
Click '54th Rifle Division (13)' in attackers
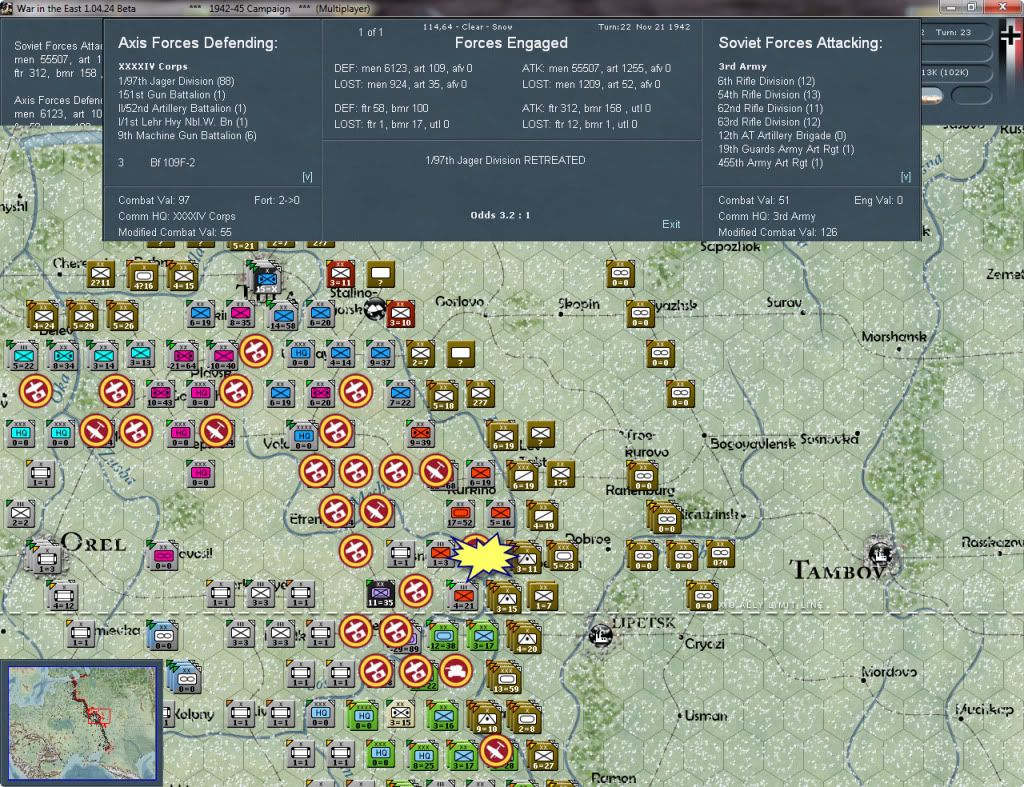pos(769,95)
